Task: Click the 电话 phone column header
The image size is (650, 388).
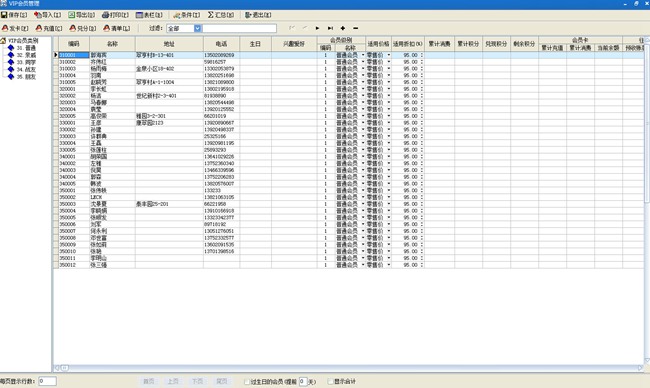Action: pyautogui.click(x=221, y=44)
